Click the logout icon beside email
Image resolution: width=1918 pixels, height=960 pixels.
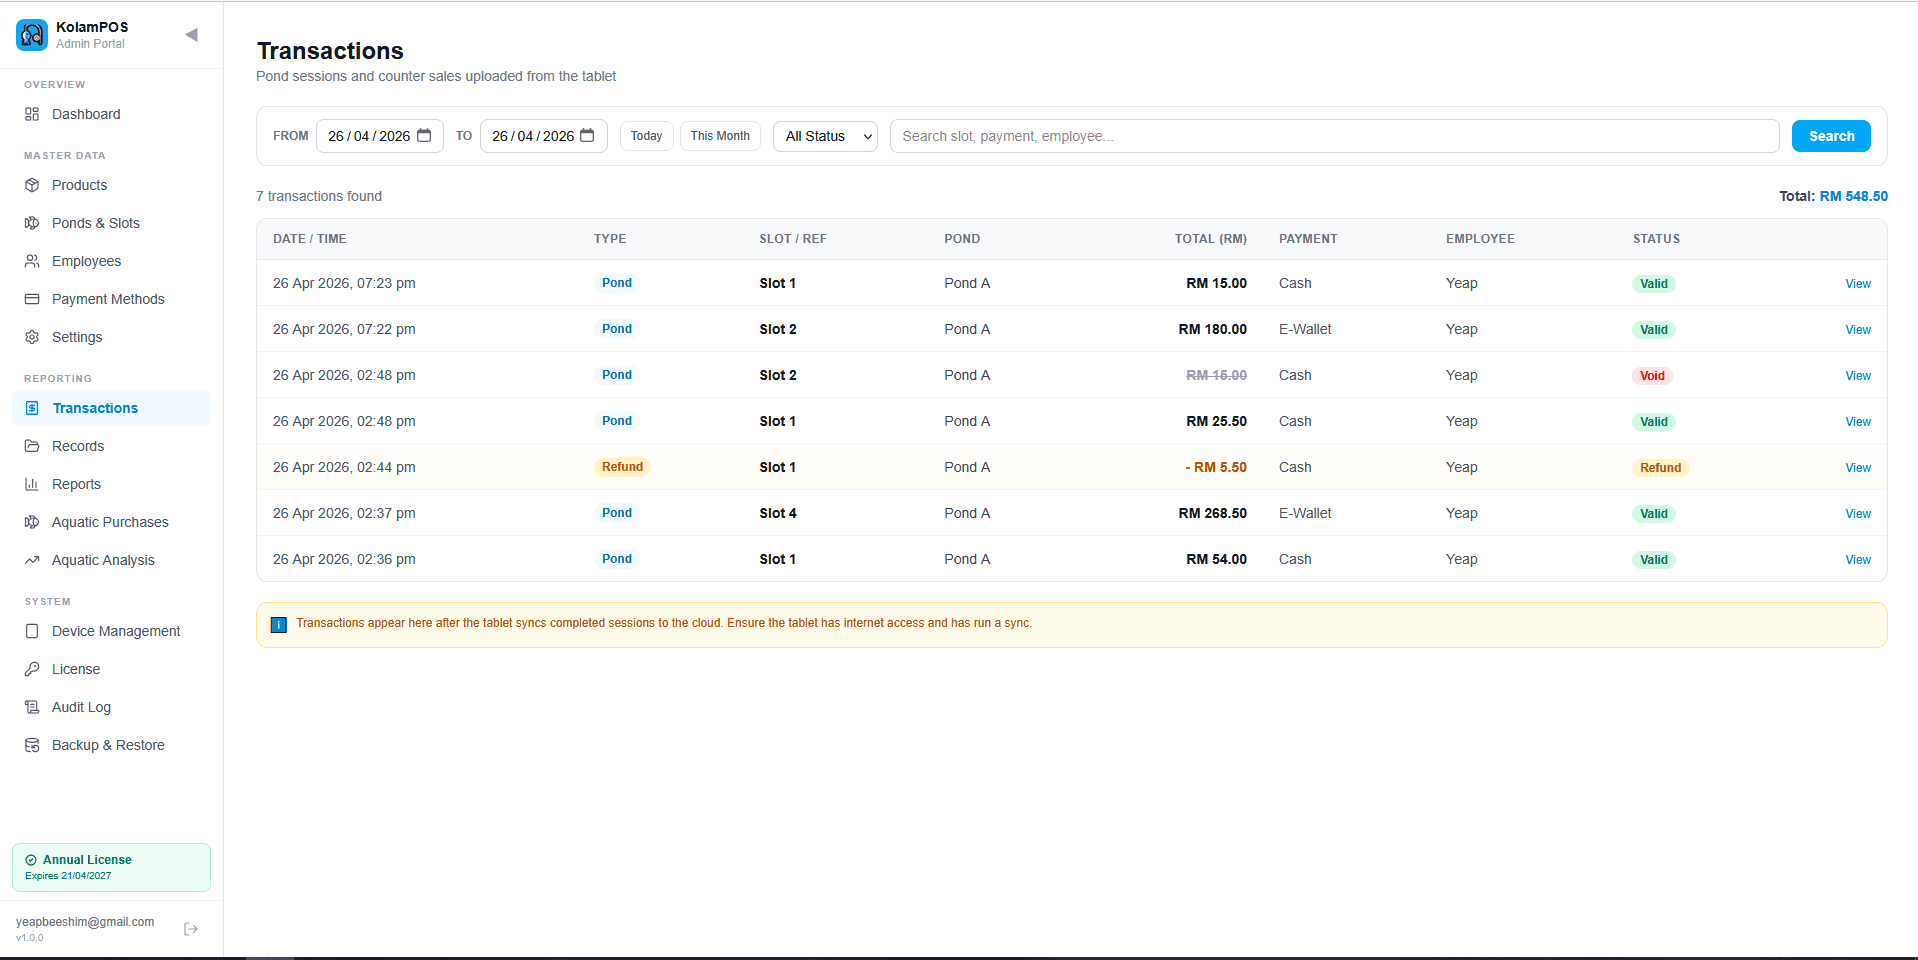click(191, 929)
